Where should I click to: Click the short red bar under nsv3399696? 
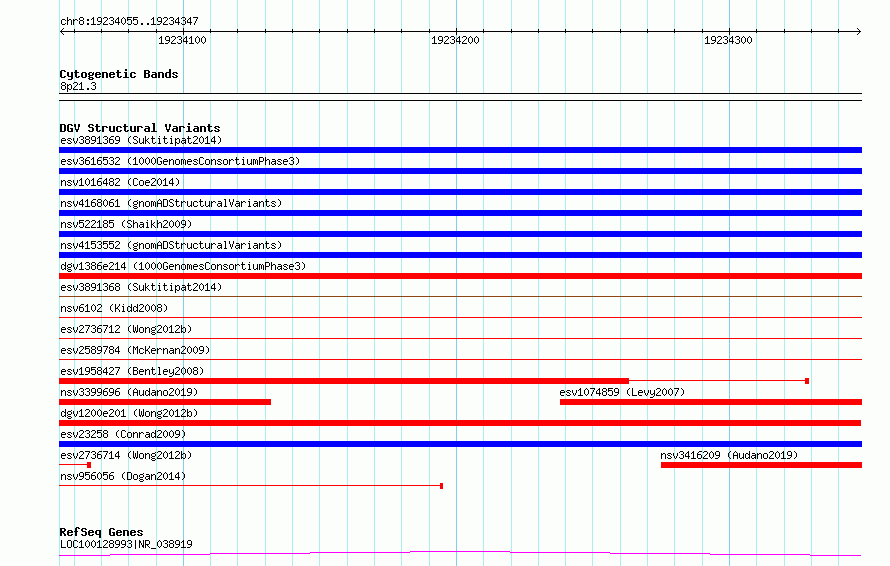pos(165,402)
